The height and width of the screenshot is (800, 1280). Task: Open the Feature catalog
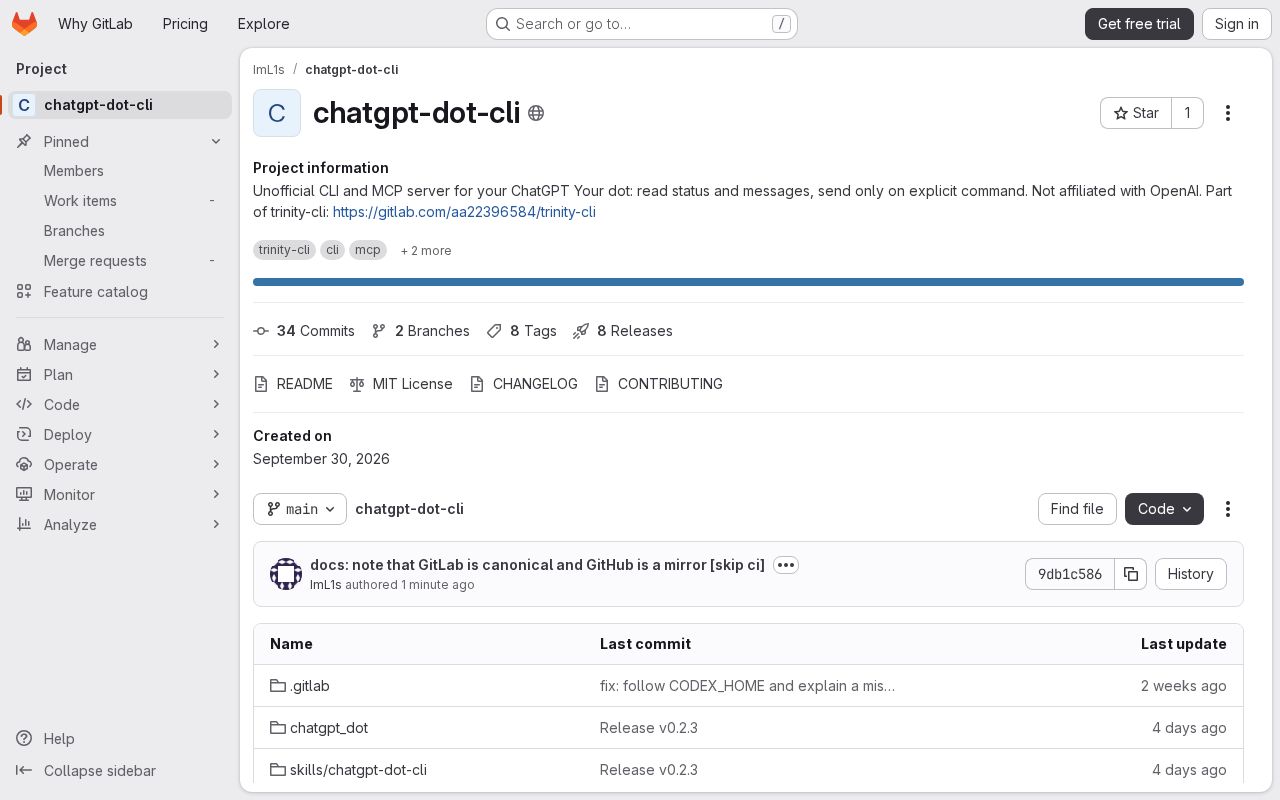tap(120, 292)
